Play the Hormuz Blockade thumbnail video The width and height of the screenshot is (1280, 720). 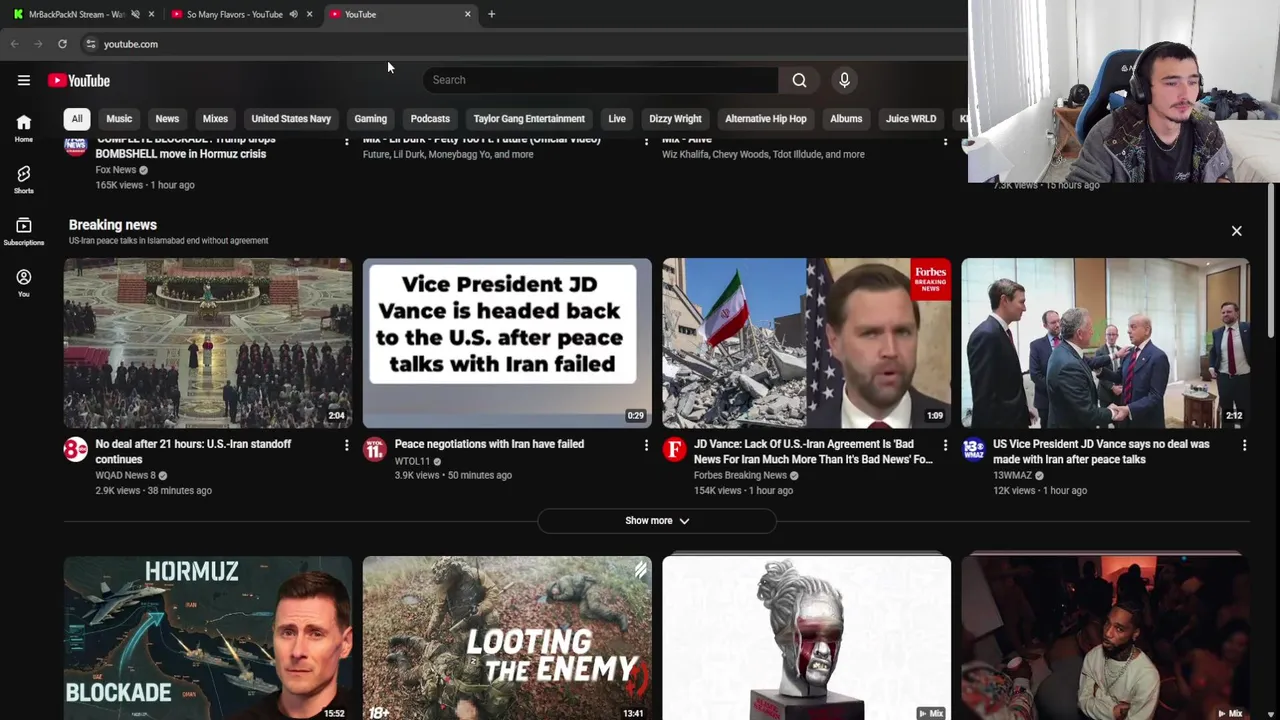208,638
